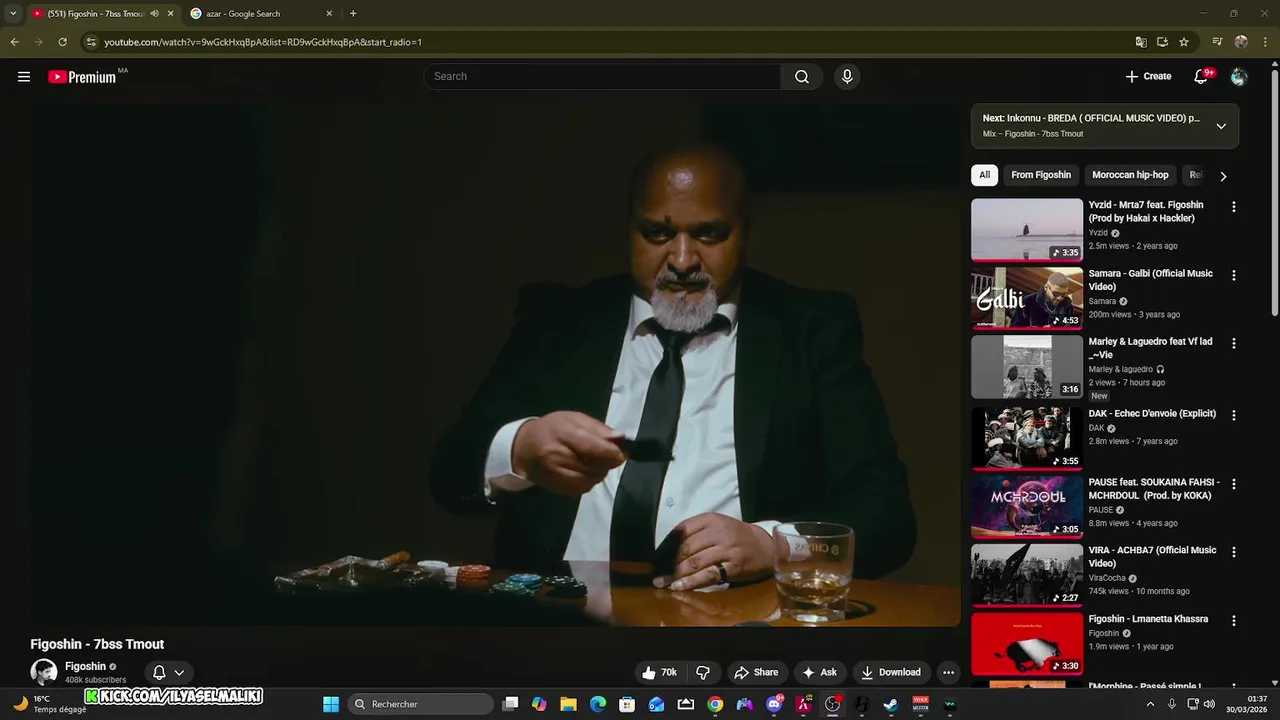Open options menu for VIRA - ACHBA7 video

[x=1233, y=552]
